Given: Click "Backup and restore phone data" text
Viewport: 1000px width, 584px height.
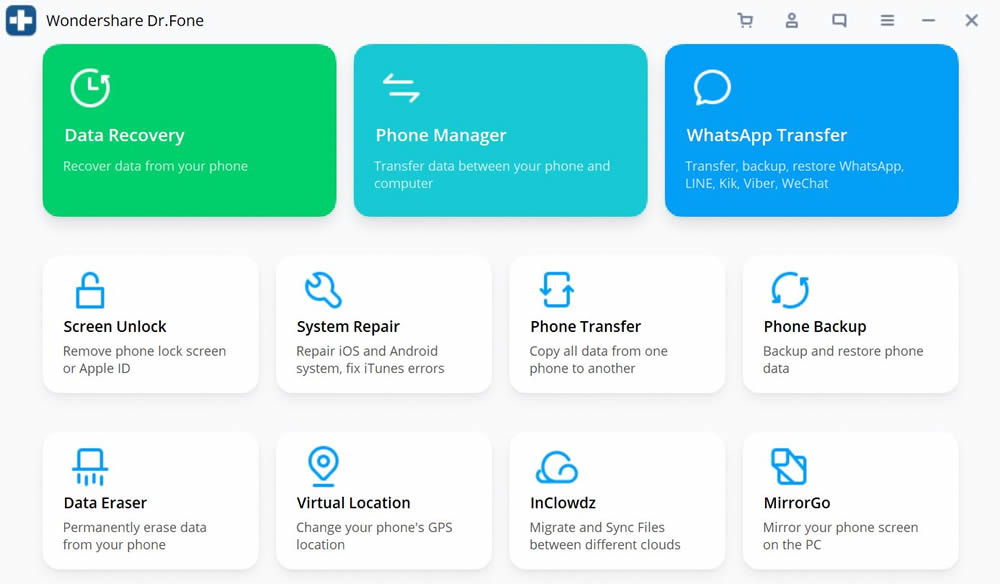Looking at the screenshot, I should 843,360.
